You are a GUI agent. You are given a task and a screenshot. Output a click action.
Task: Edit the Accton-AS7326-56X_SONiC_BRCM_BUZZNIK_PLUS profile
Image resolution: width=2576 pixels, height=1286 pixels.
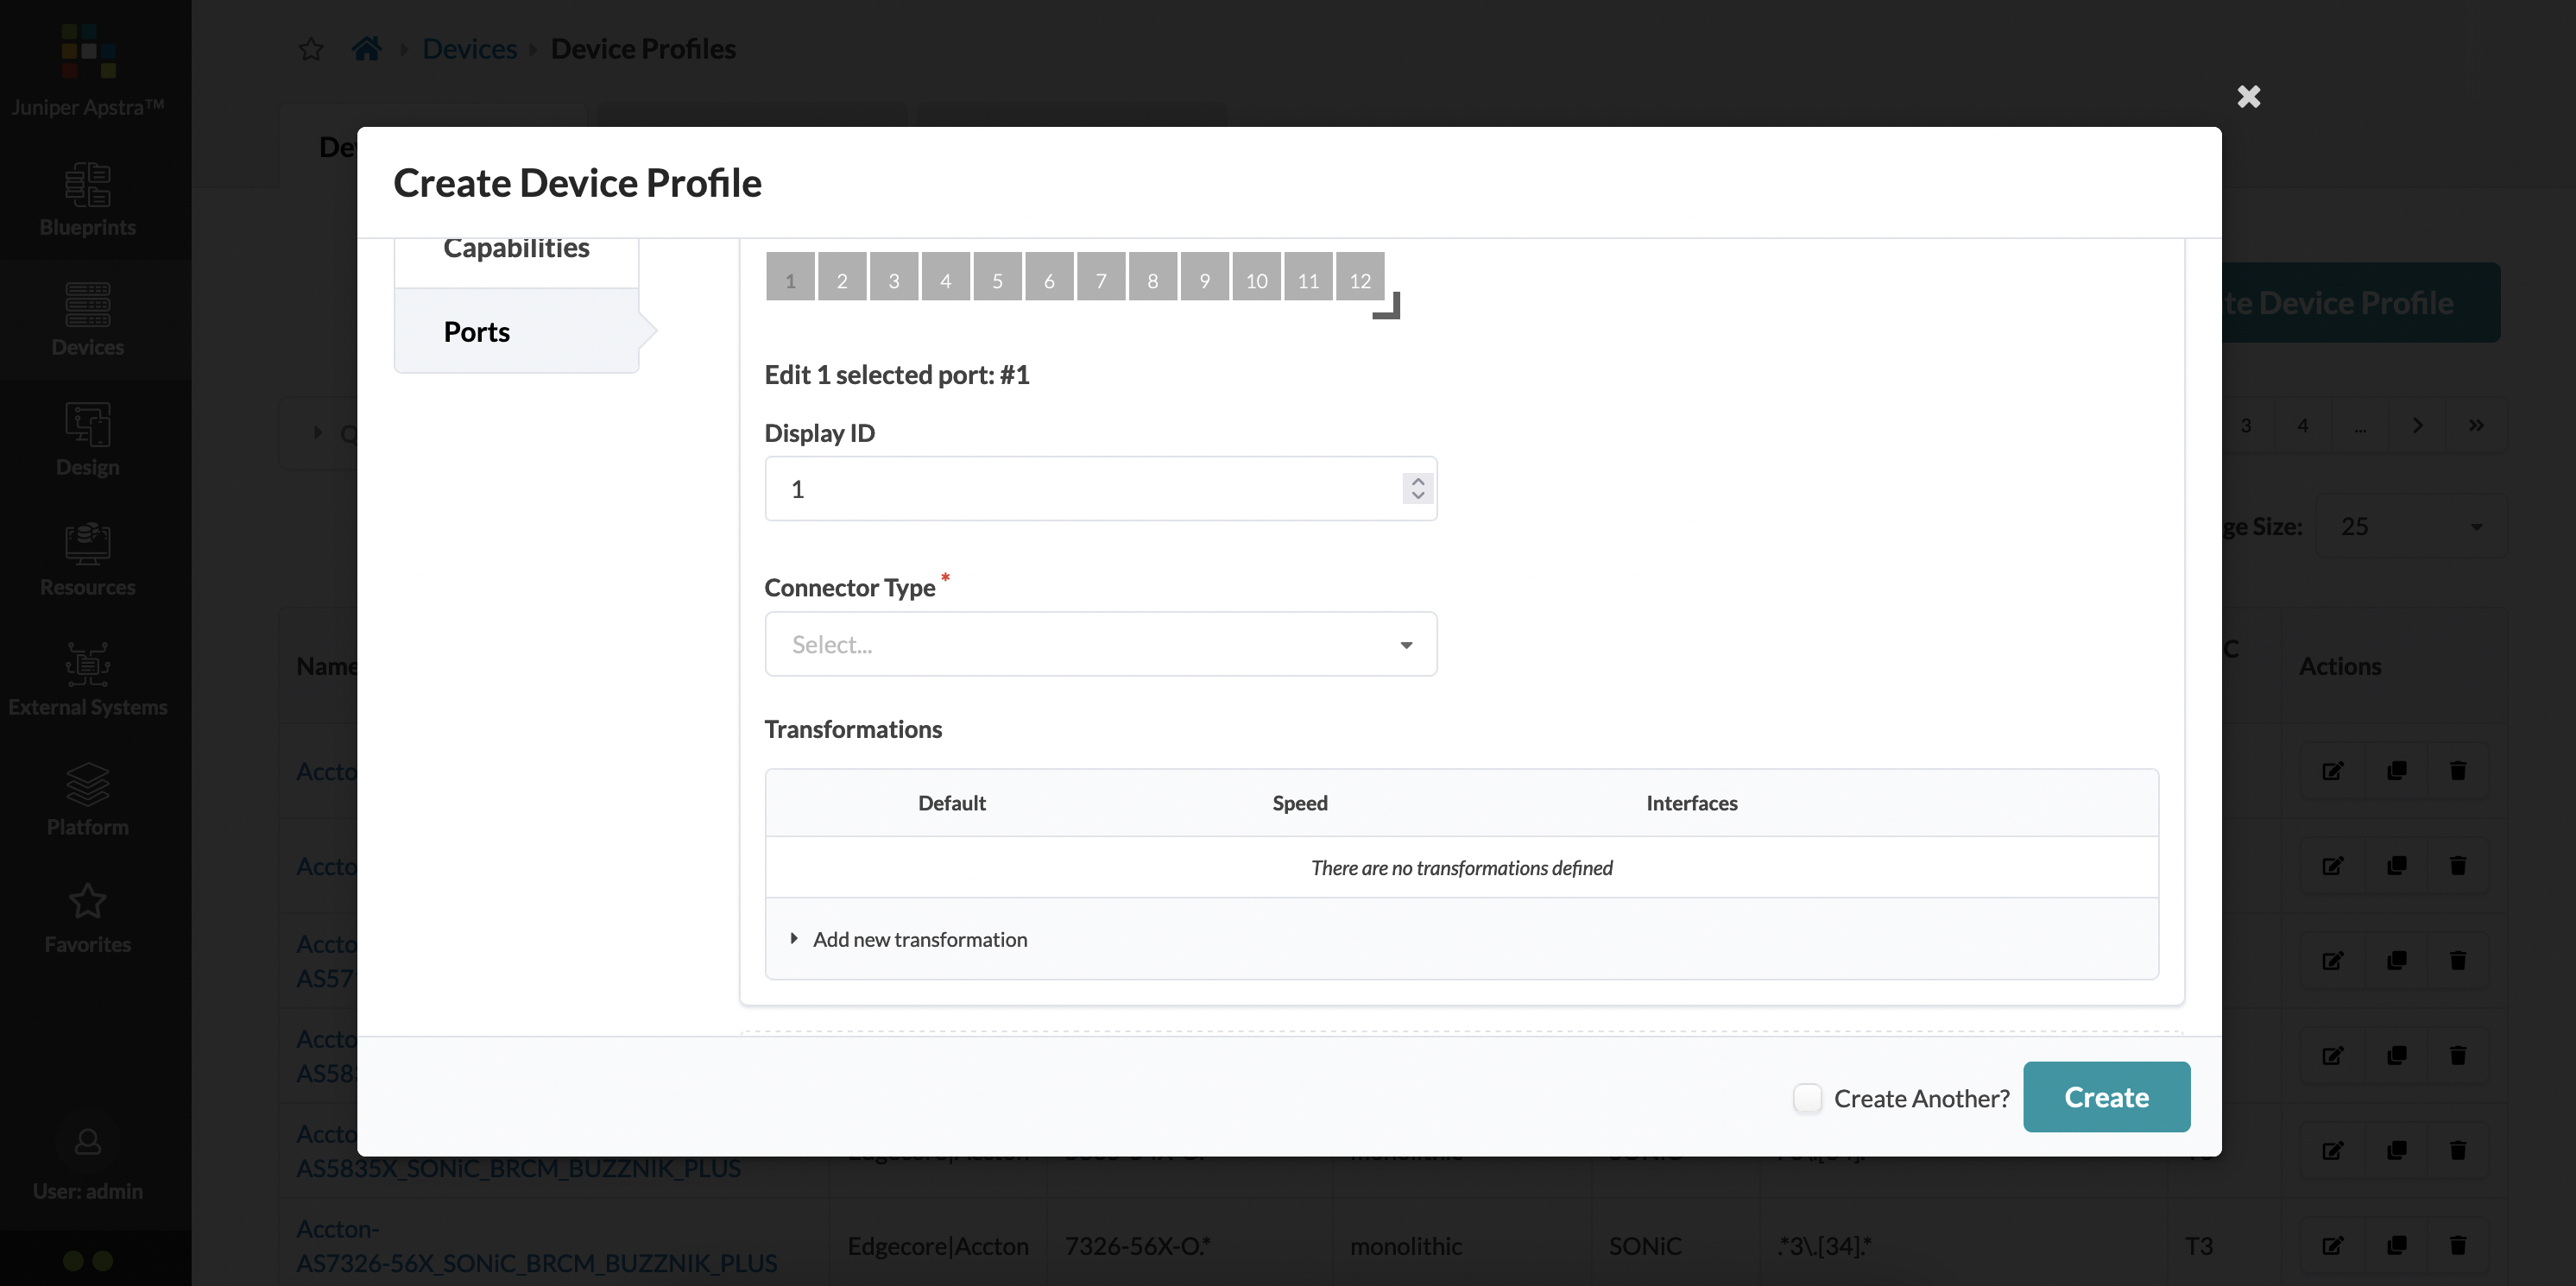(2332, 1245)
